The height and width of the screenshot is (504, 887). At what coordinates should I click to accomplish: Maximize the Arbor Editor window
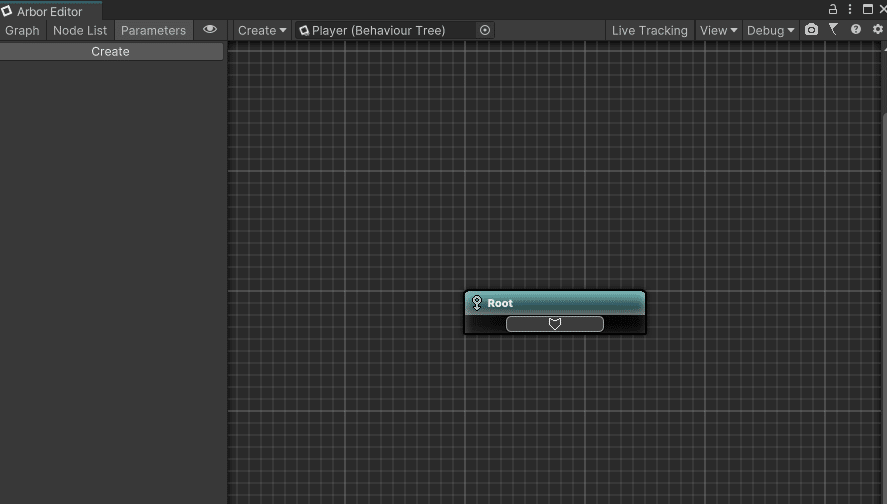pos(867,9)
